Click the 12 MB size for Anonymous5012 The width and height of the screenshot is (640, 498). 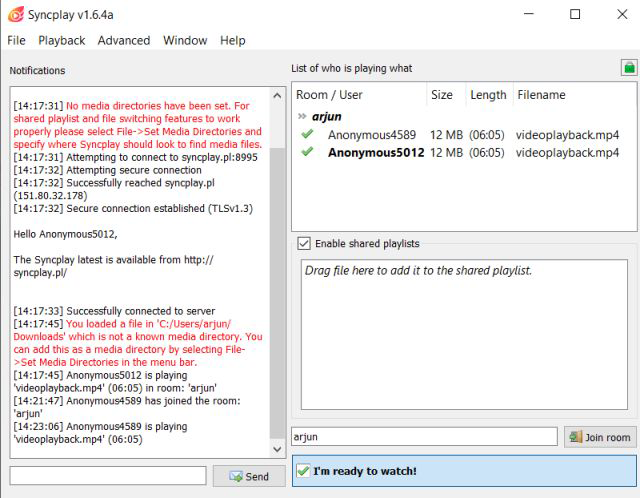tap(447, 153)
